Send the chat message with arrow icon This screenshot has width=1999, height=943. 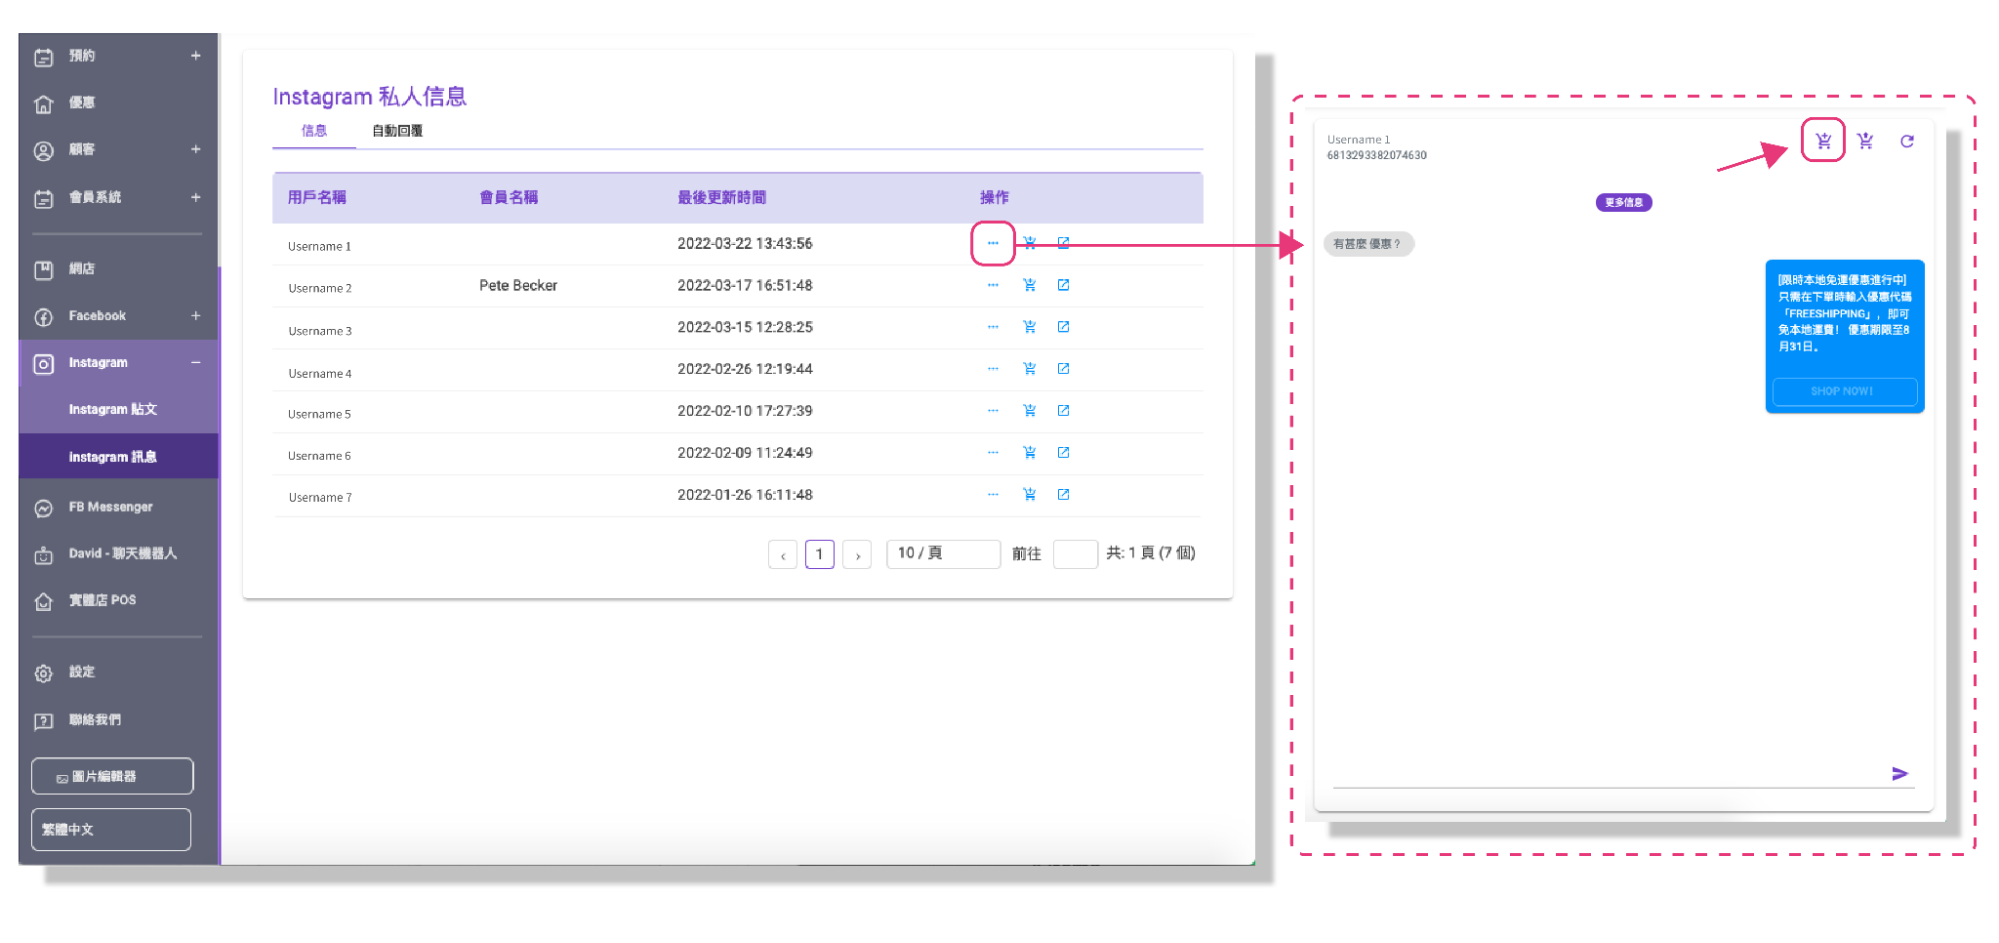(1900, 774)
